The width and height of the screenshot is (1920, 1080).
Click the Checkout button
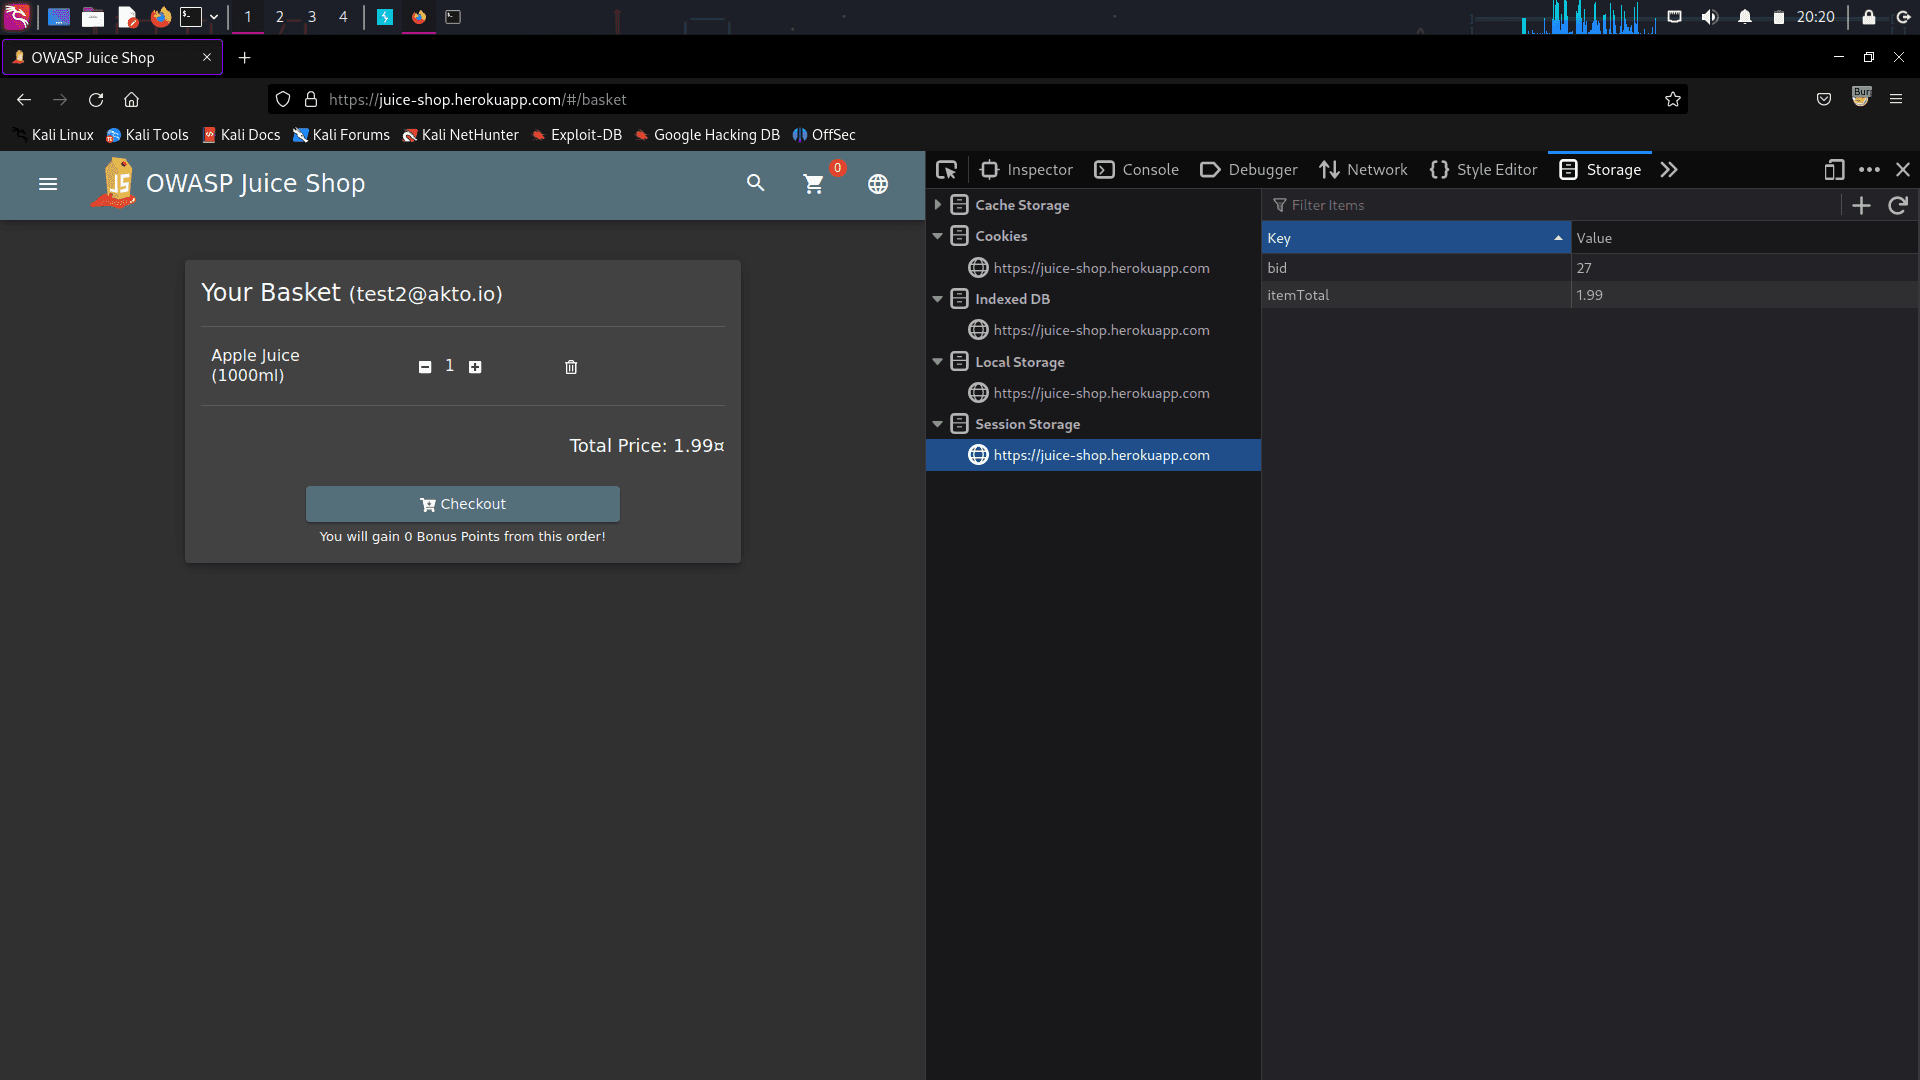(x=462, y=504)
